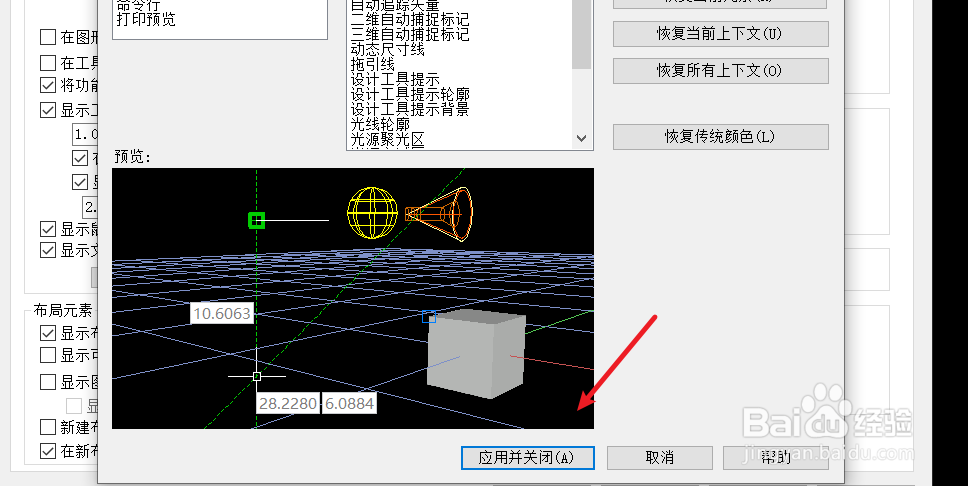Select 设计工具提示 list entry
Image resolution: width=968 pixels, height=486 pixels.
click(395, 79)
